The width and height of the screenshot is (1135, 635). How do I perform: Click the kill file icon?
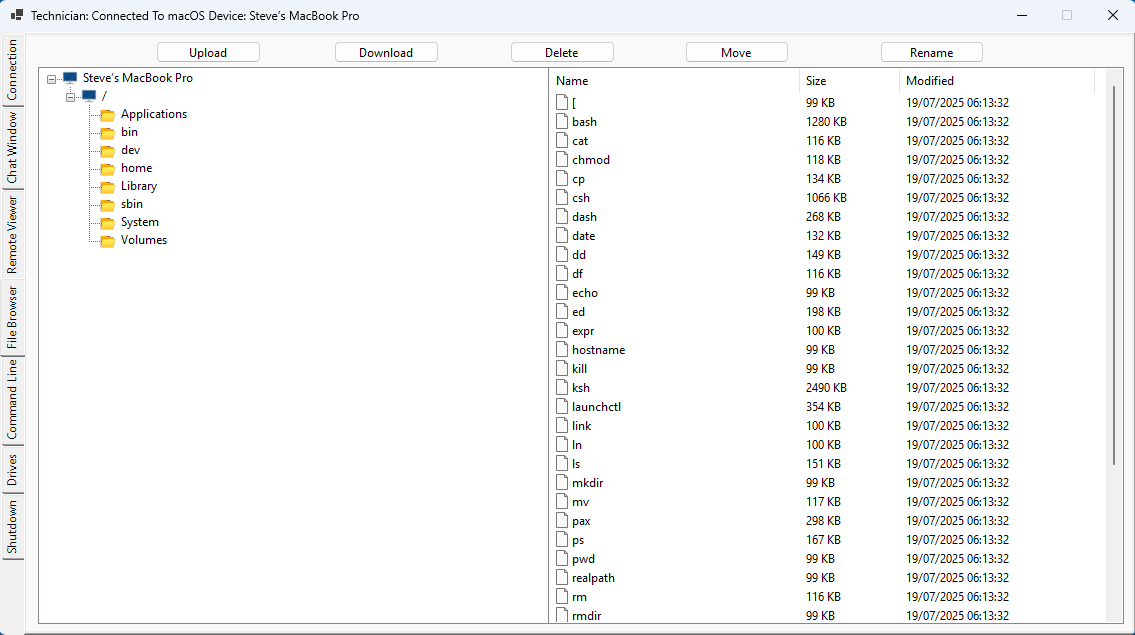coord(562,368)
